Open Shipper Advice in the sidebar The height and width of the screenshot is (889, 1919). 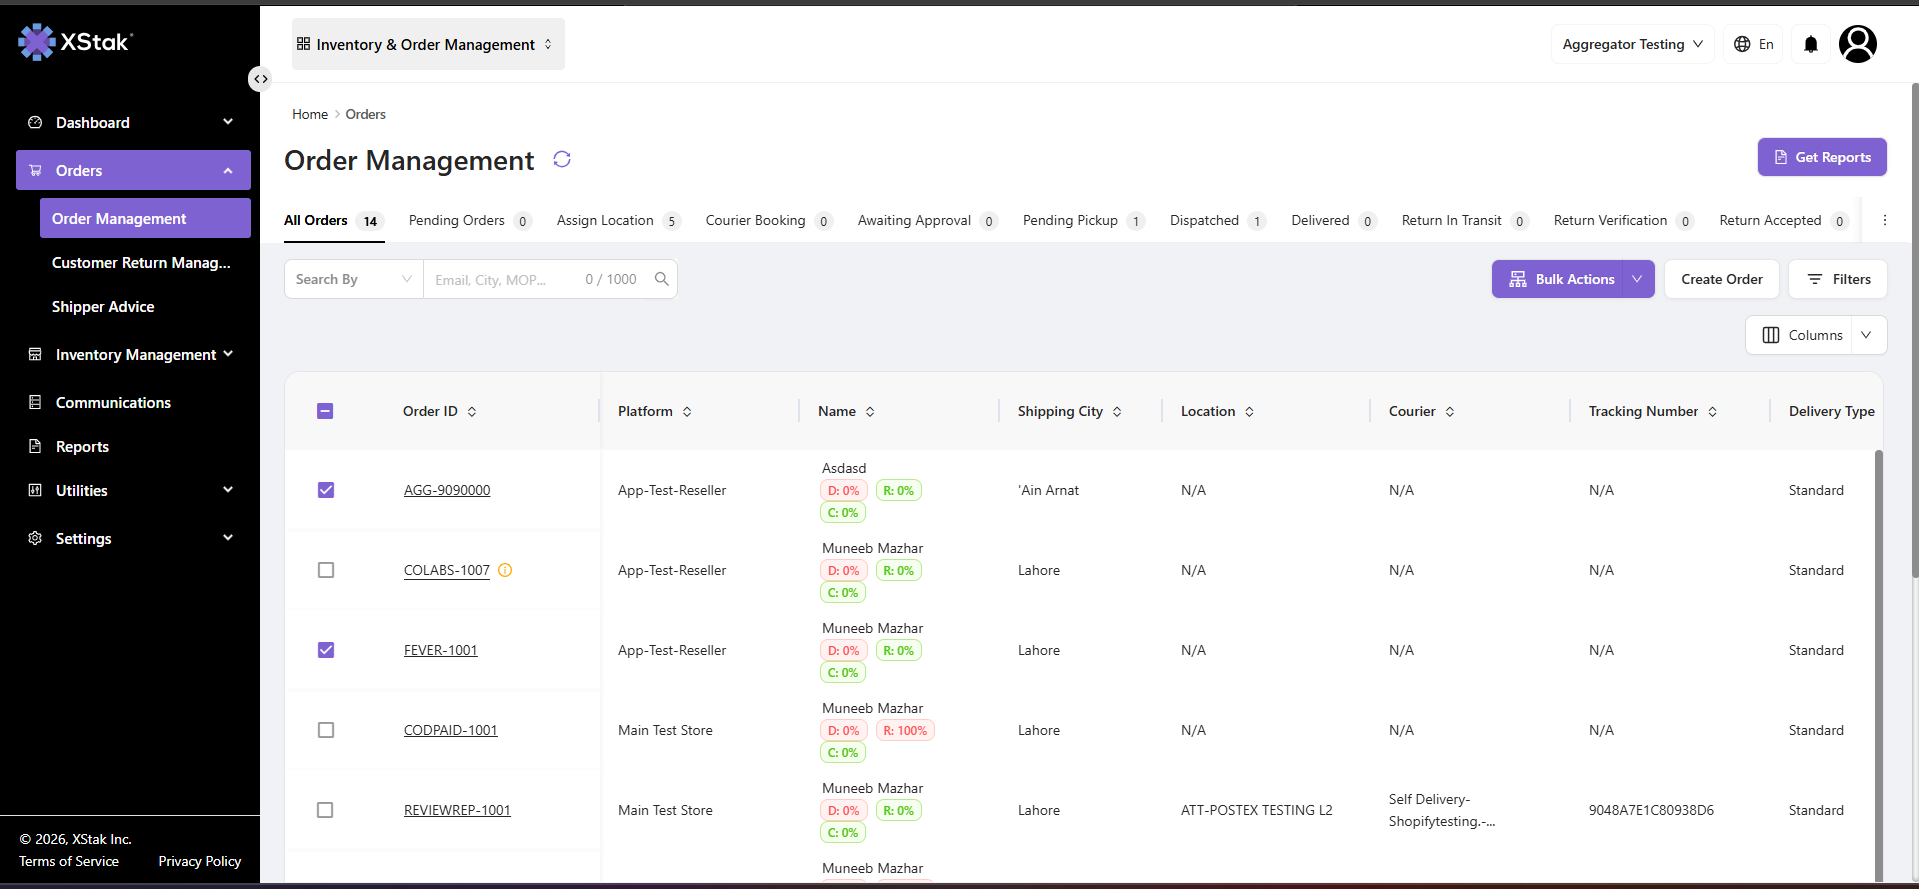(x=103, y=307)
